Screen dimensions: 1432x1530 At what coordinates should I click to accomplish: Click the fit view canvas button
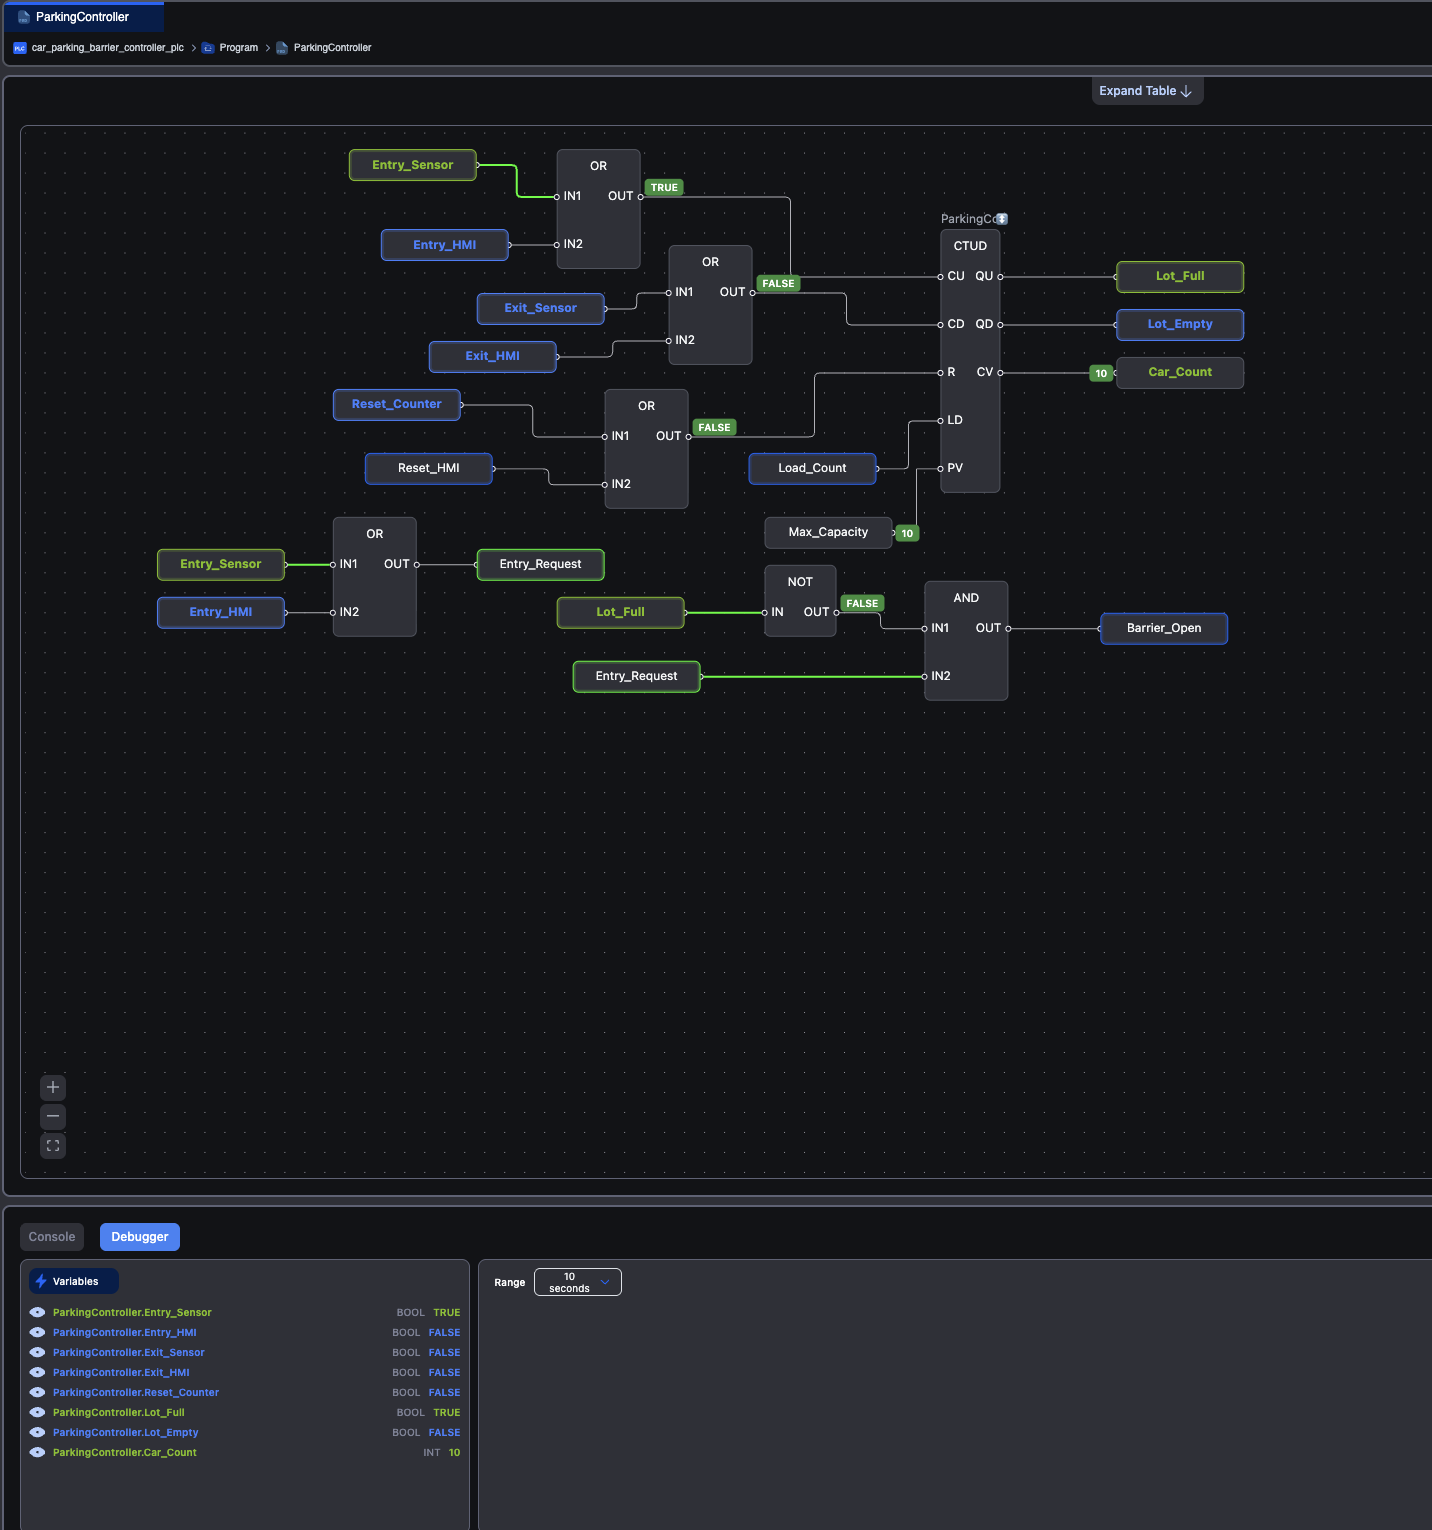(x=53, y=1146)
